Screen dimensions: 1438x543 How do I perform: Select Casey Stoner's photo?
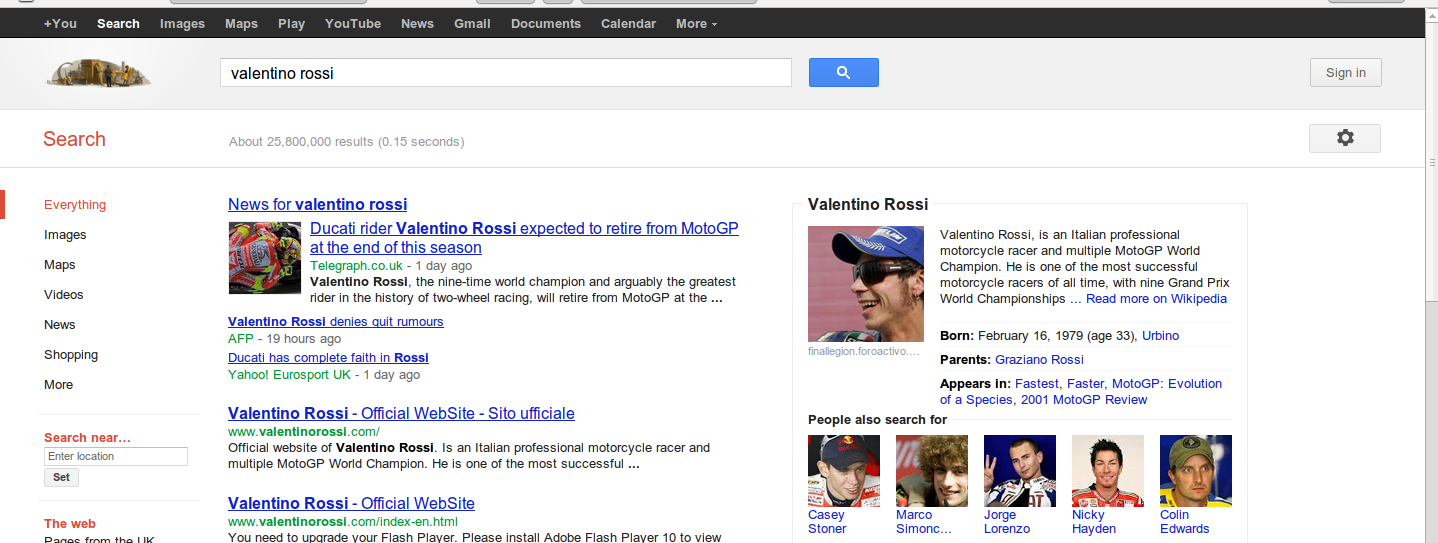pyautogui.click(x=844, y=471)
